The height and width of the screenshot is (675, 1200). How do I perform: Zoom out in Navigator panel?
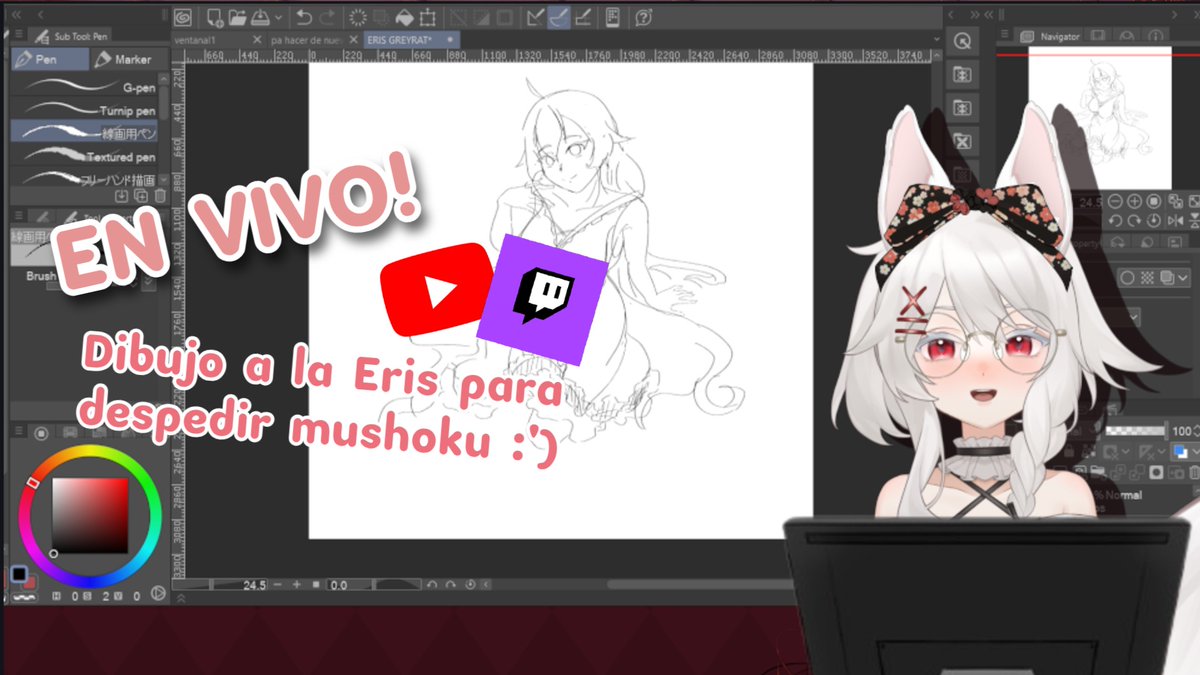[x=1116, y=202]
